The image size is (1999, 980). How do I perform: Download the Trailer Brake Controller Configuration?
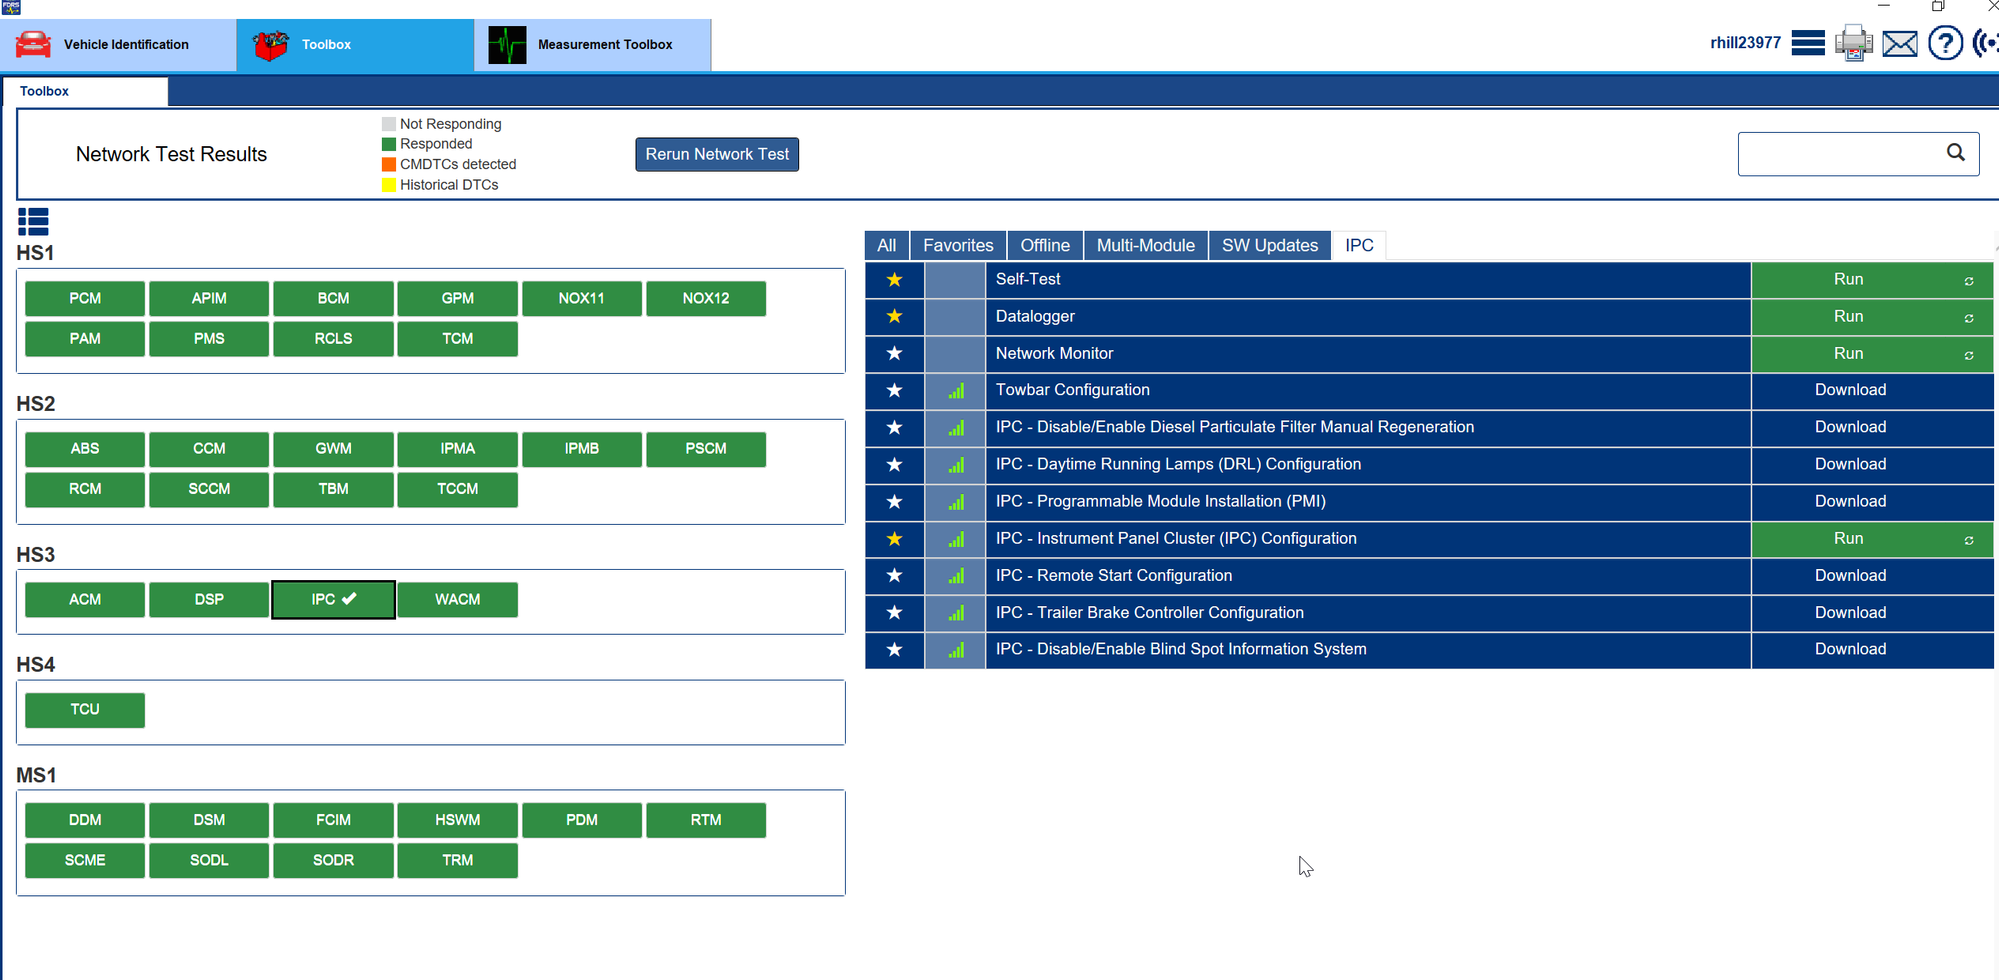(1849, 612)
